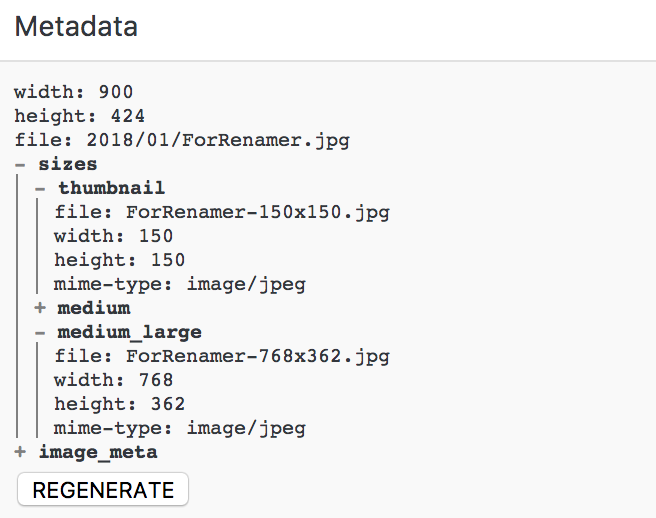Click the medium_large width: 768 line
Viewport: 656px width, 518px height.
point(113,380)
